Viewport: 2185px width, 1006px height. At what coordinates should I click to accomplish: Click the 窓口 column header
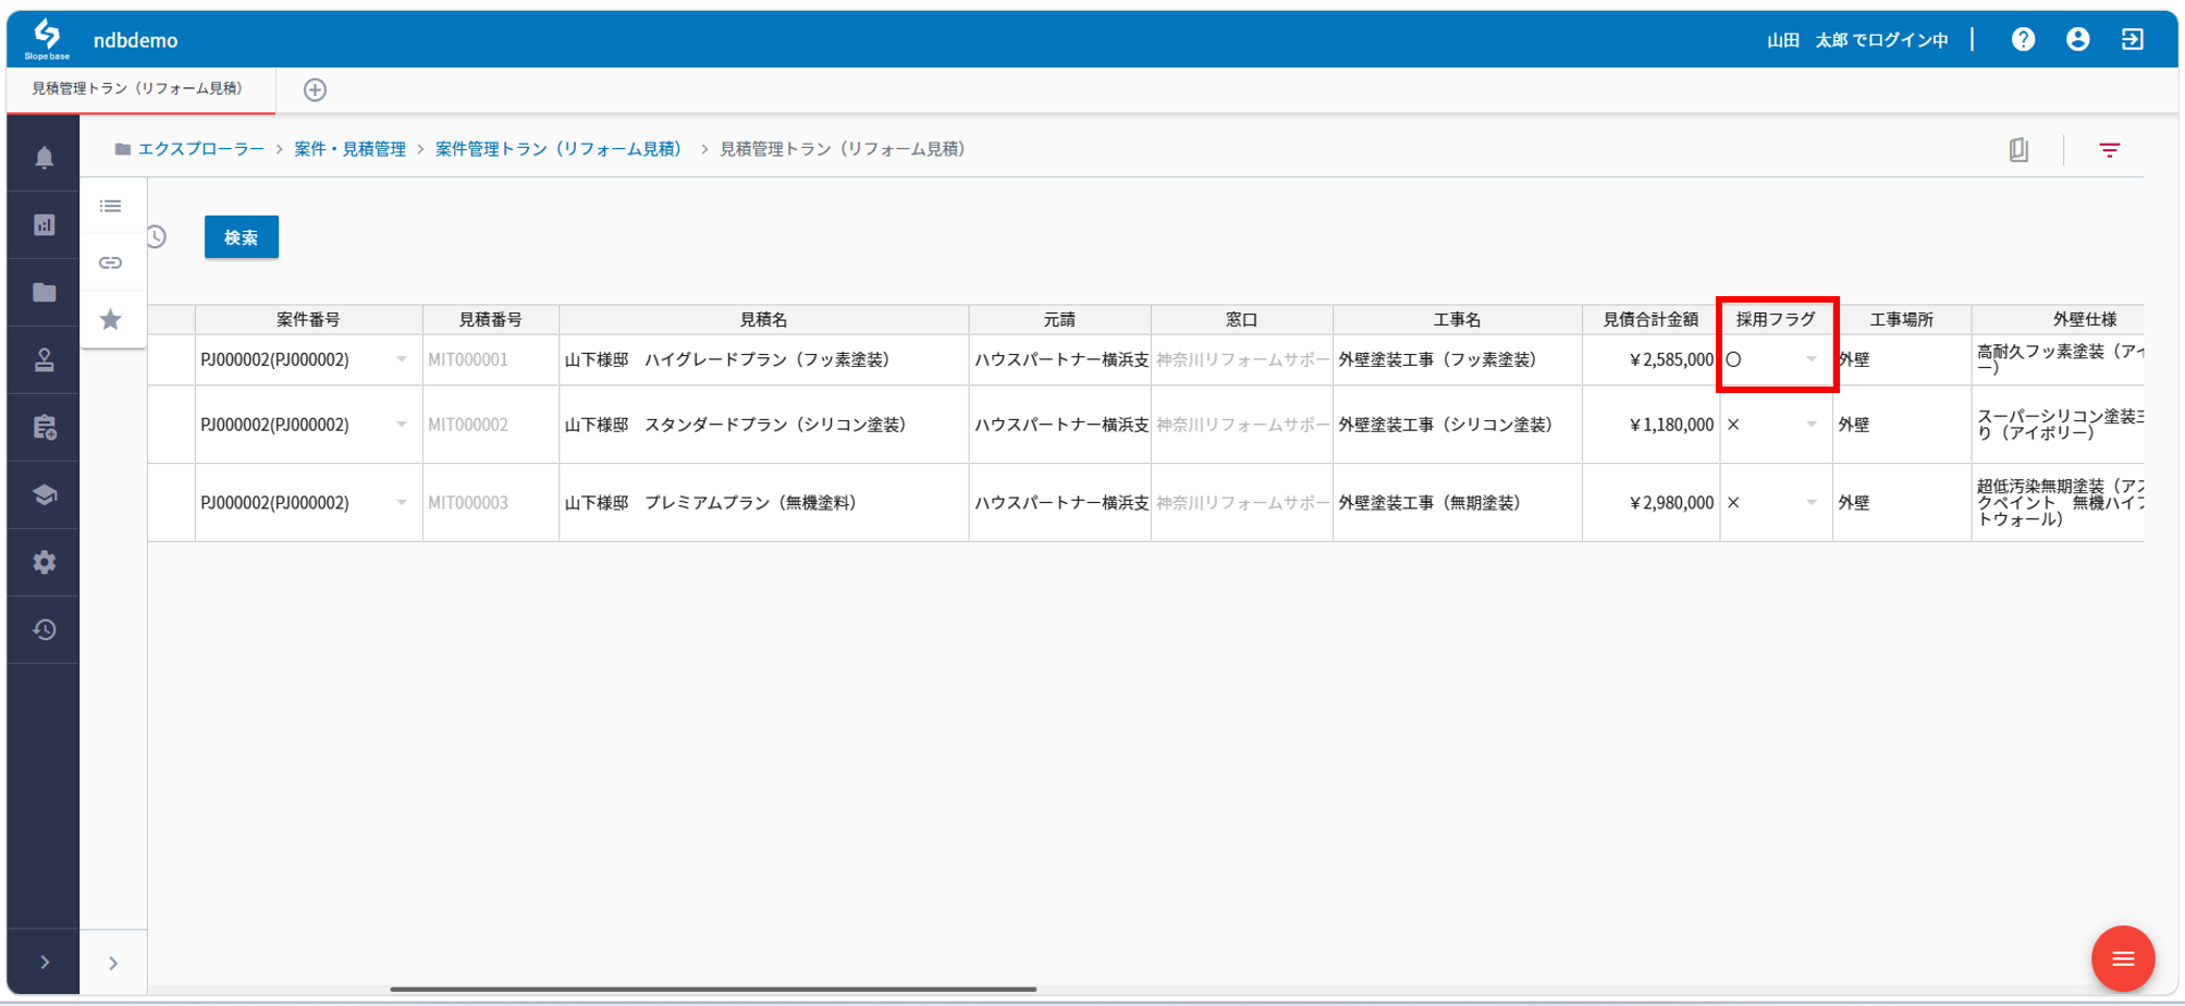(1241, 319)
